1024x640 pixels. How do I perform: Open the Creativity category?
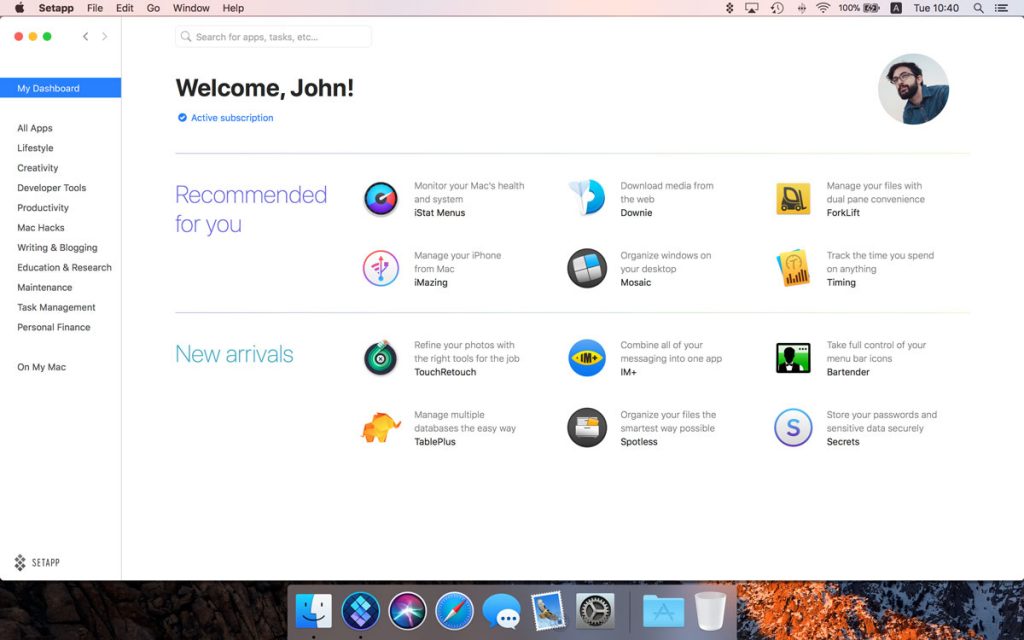38,168
